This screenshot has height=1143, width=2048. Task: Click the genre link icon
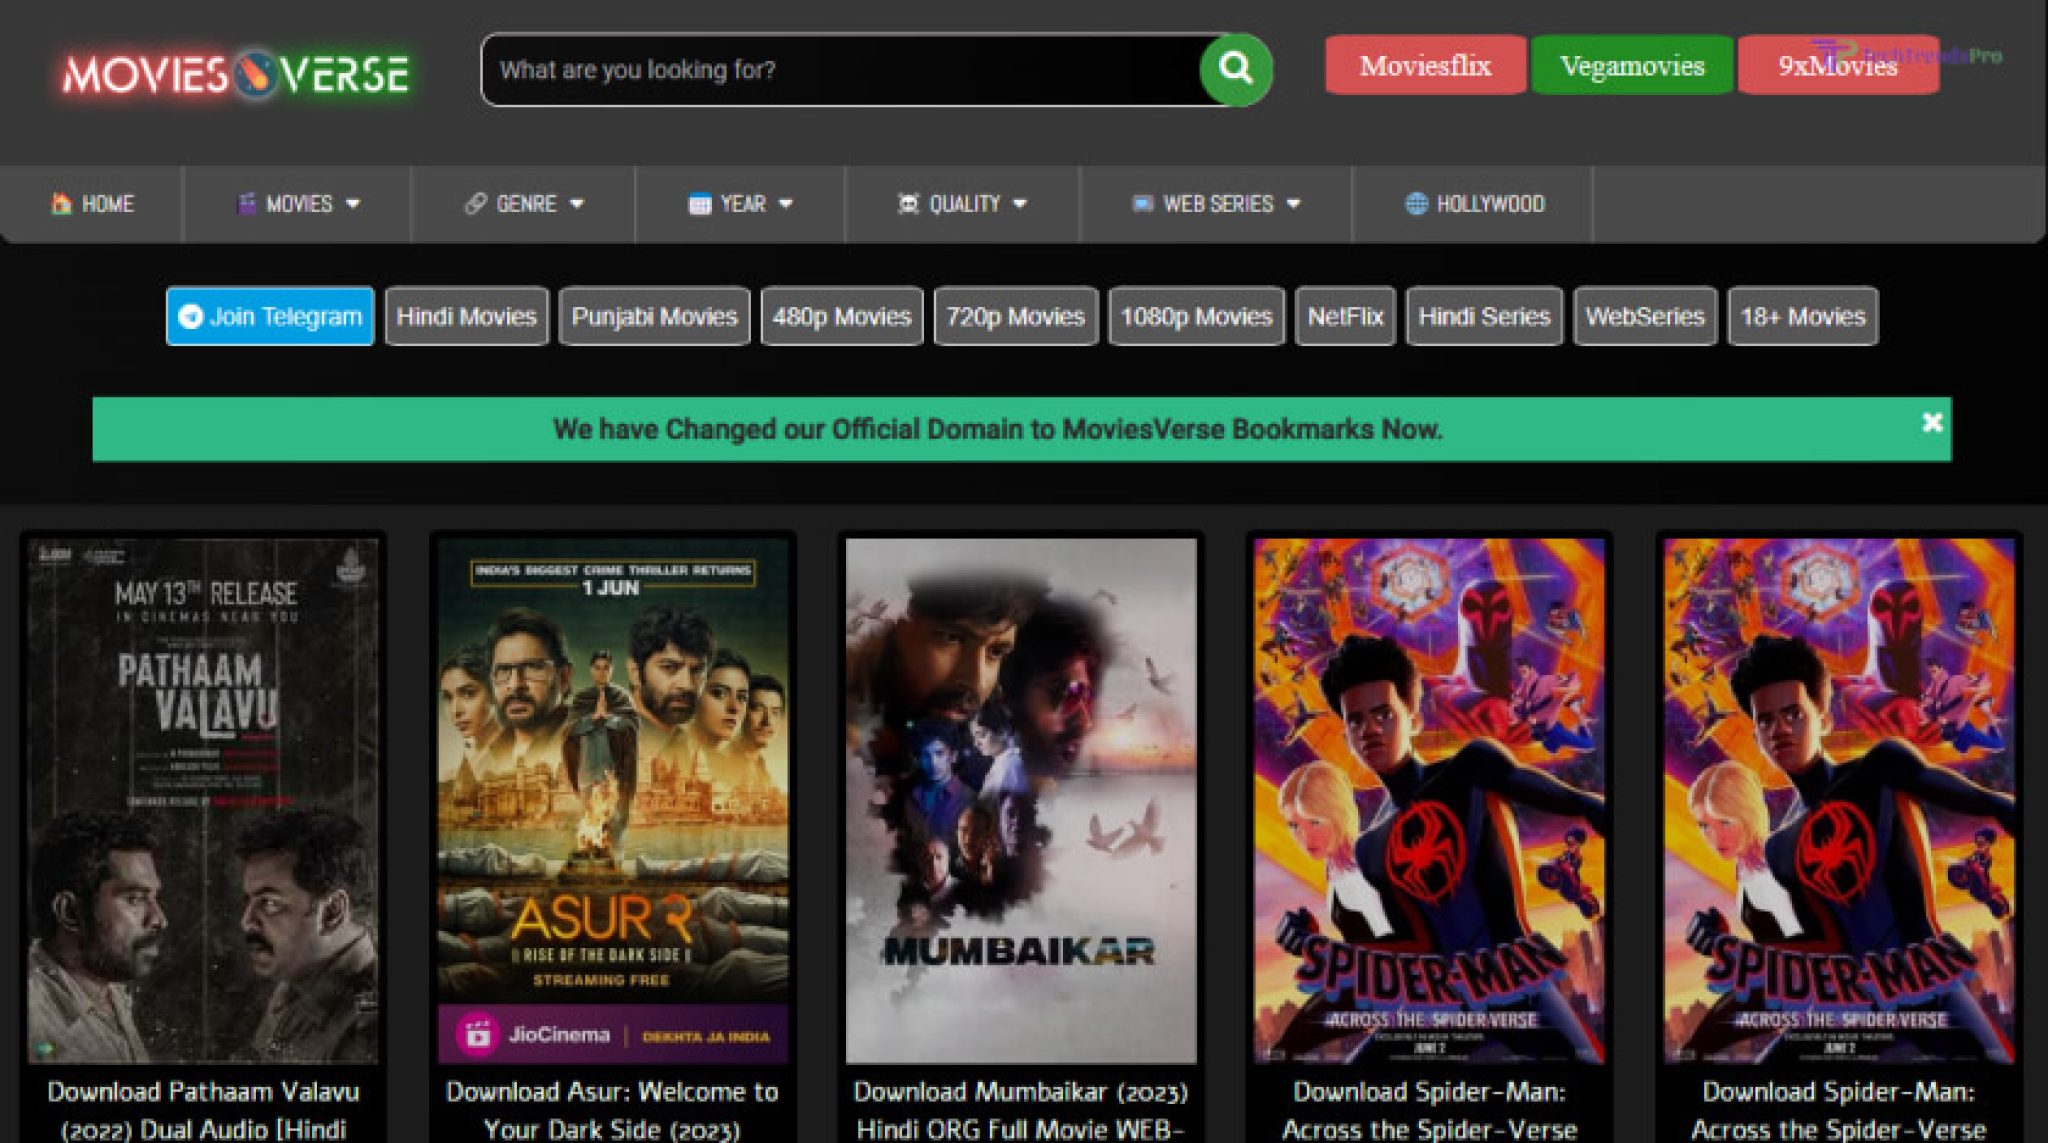pyautogui.click(x=475, y=203)
